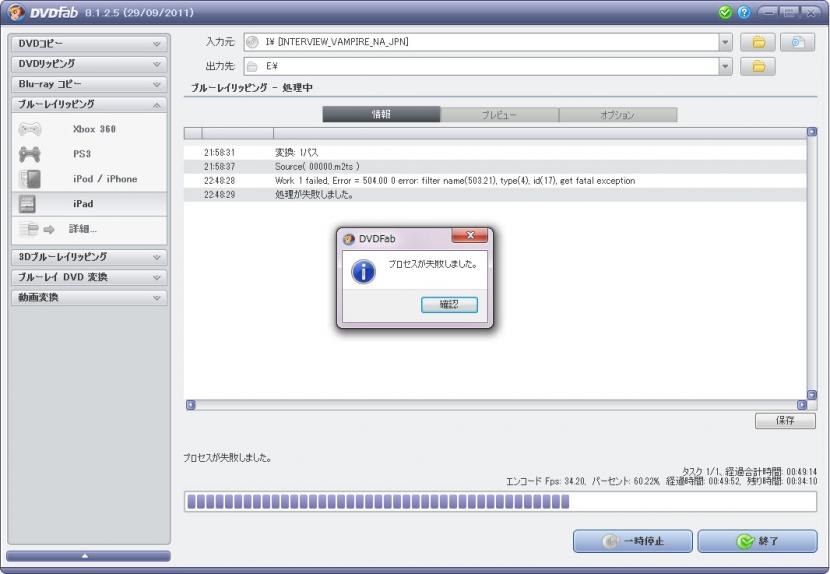Close the DVDFab dialog with red X
830x574 pixels.
tap(470, 236)
